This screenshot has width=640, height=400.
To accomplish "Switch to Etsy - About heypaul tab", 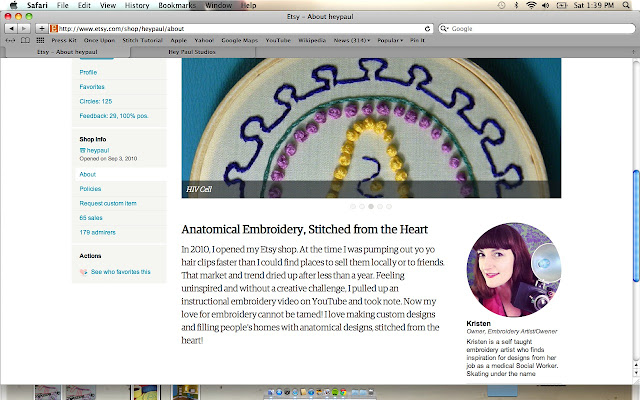I will (x=67, y=52).
